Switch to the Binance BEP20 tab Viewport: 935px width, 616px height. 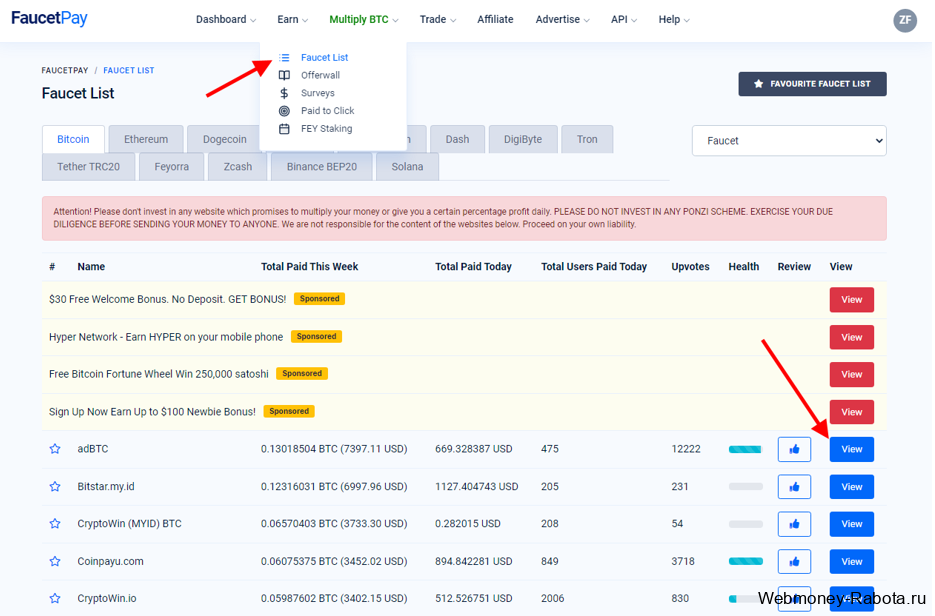(322, 166)
